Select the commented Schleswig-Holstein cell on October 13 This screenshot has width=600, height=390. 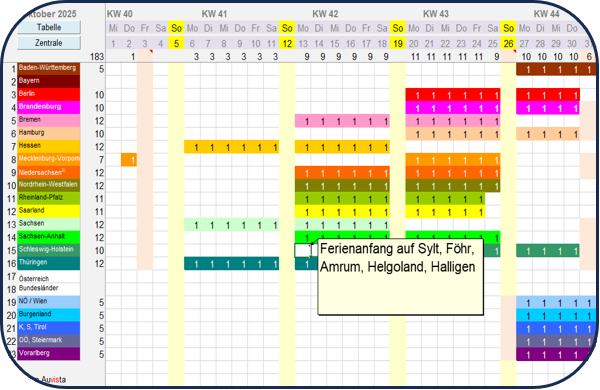303,250
